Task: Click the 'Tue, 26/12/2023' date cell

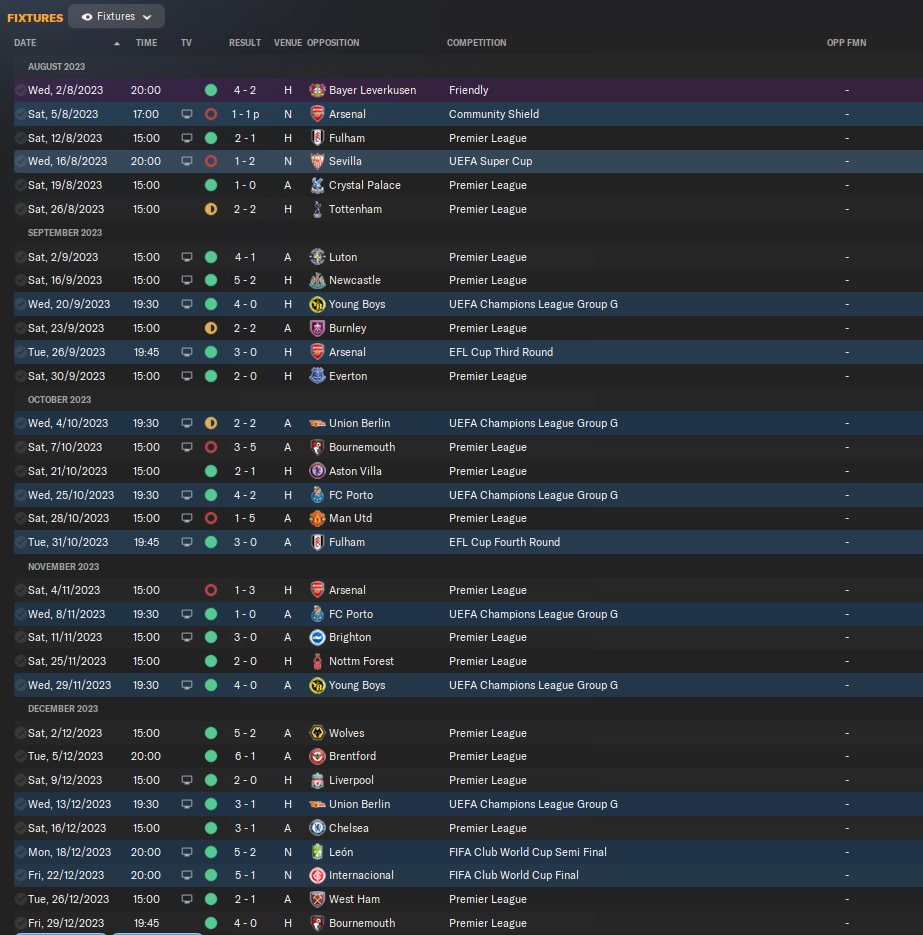Action: pos(69,899)
